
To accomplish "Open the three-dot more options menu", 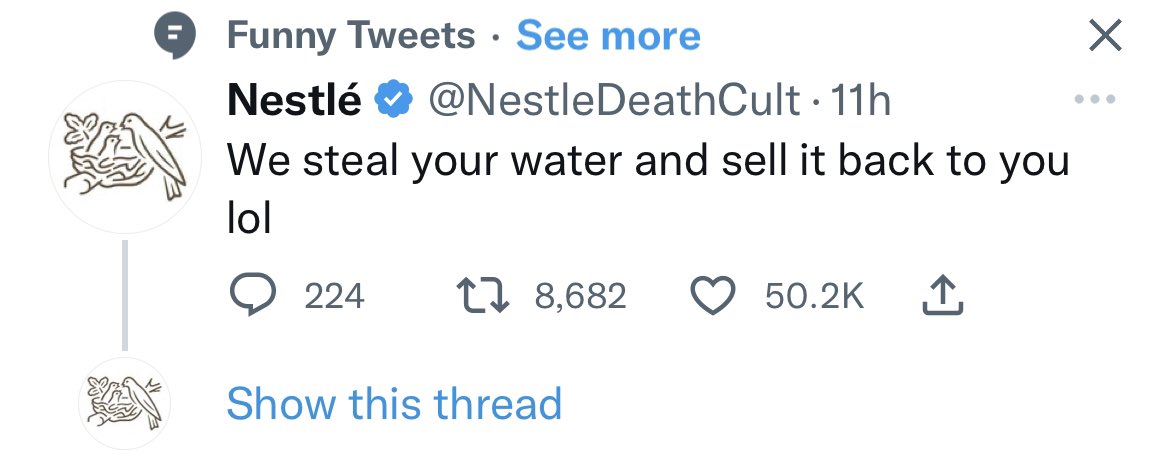I will point(1095,98).
